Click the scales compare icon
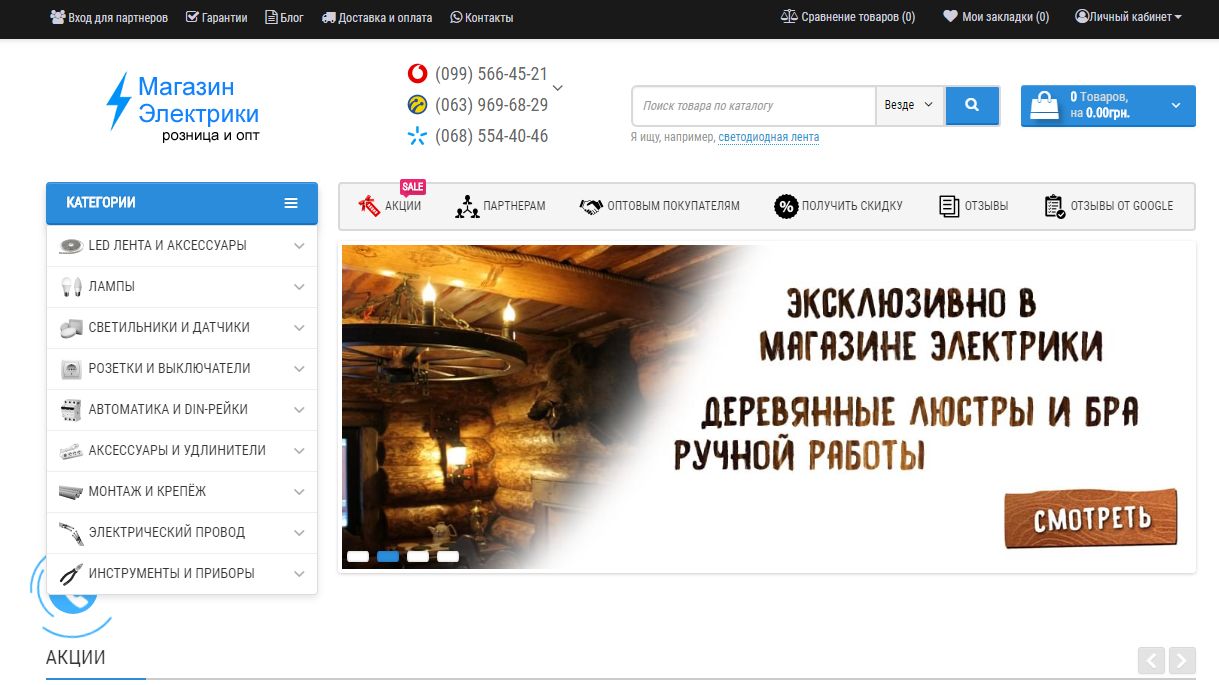 tap(789, 17)
